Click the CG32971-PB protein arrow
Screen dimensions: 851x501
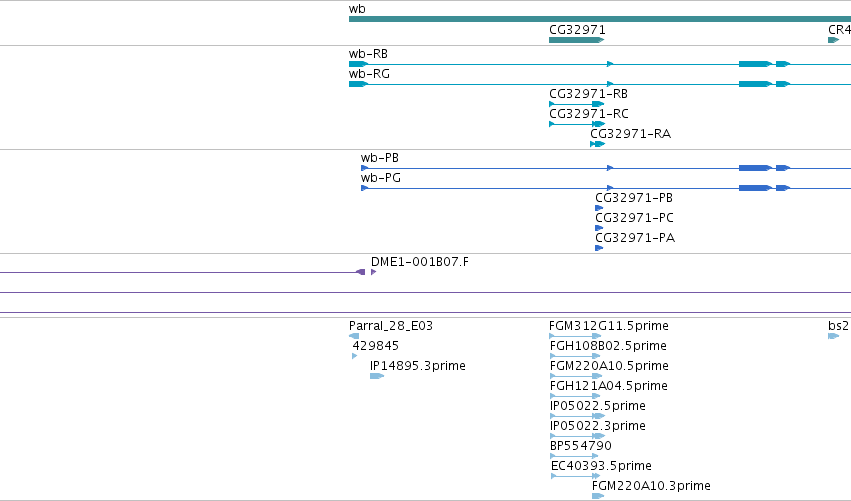[599, 208]
